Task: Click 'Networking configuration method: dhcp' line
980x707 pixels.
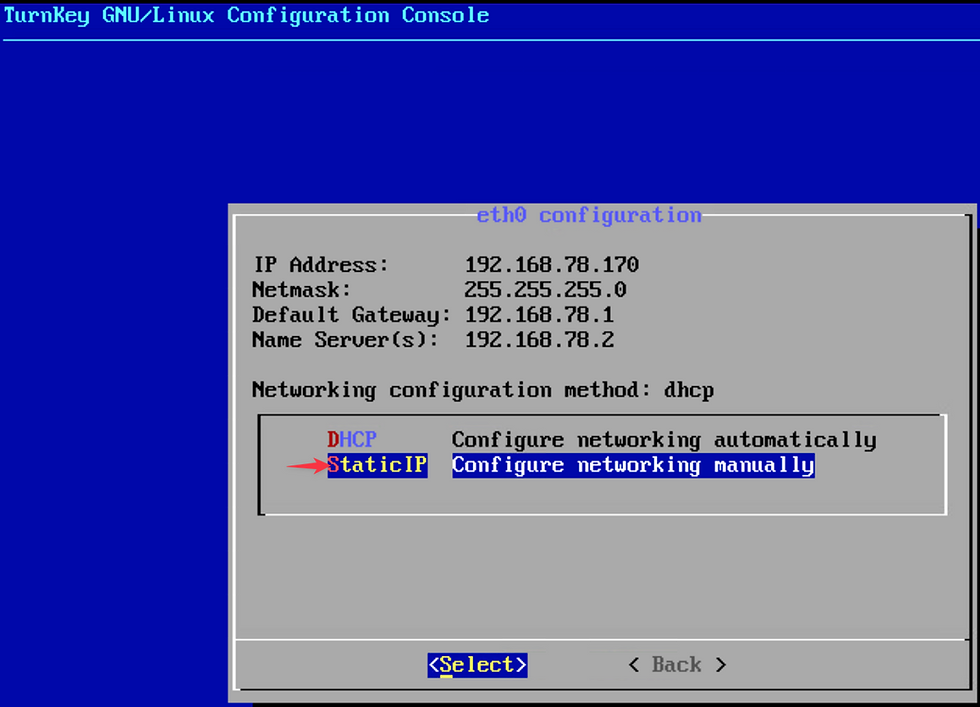Action: pos(482,390)
